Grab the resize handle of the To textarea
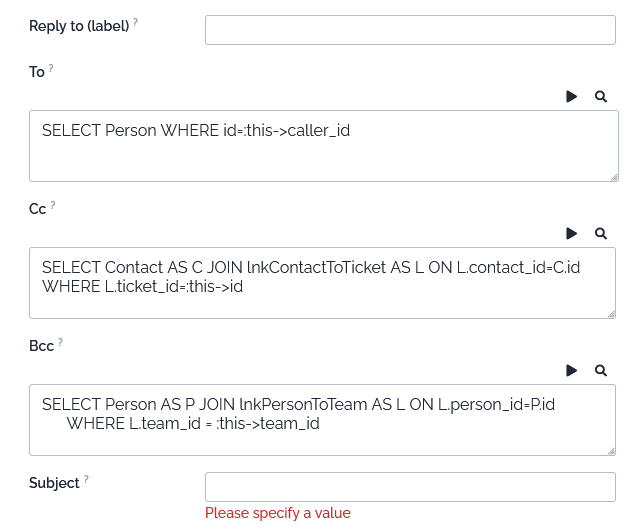This screenshot has height=530, width=636. [613, 176]
